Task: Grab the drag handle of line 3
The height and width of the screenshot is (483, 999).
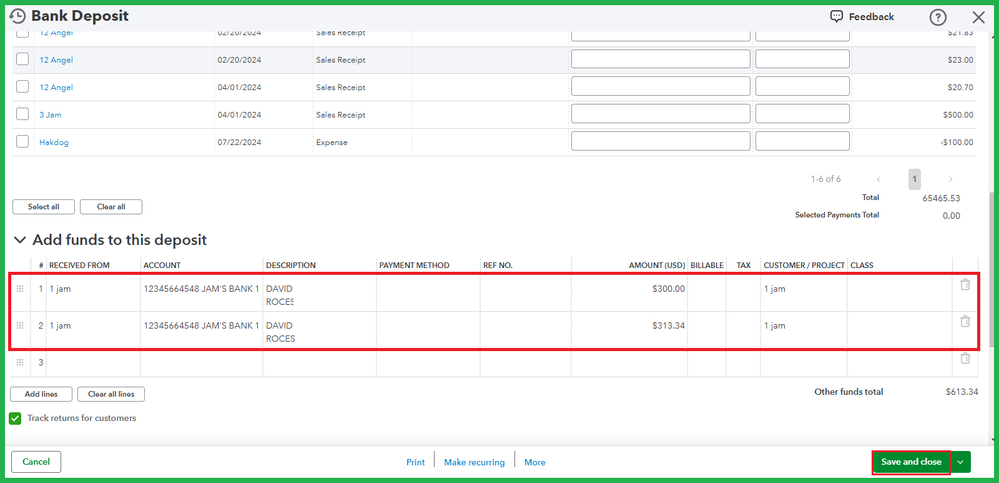Action: 20,363
